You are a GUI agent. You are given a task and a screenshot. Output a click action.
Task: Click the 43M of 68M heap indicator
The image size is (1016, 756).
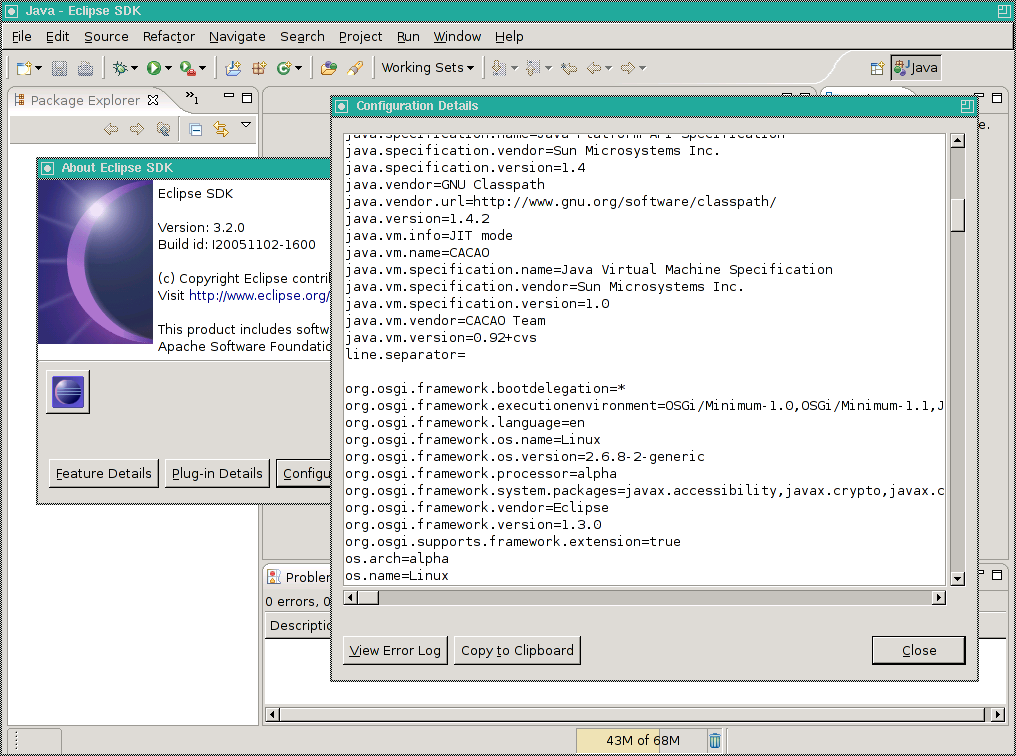tap(641, 740)
